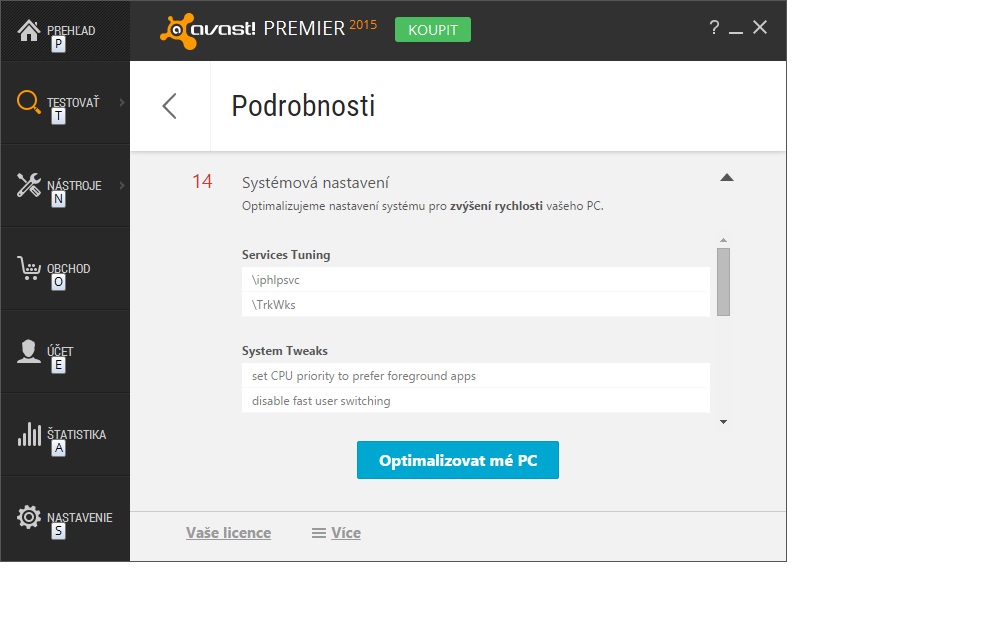
Task: Open the Obchod shopping cart icon
Action: (x=29, y=268)
